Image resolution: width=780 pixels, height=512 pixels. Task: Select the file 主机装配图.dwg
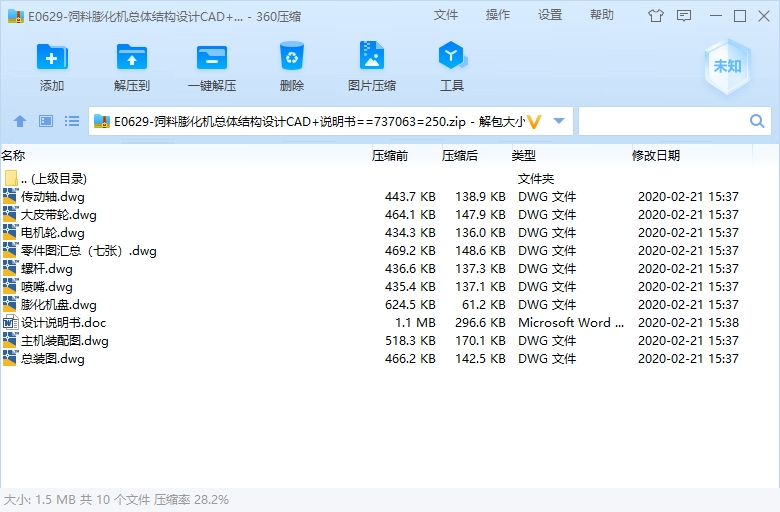click(65, 340)
